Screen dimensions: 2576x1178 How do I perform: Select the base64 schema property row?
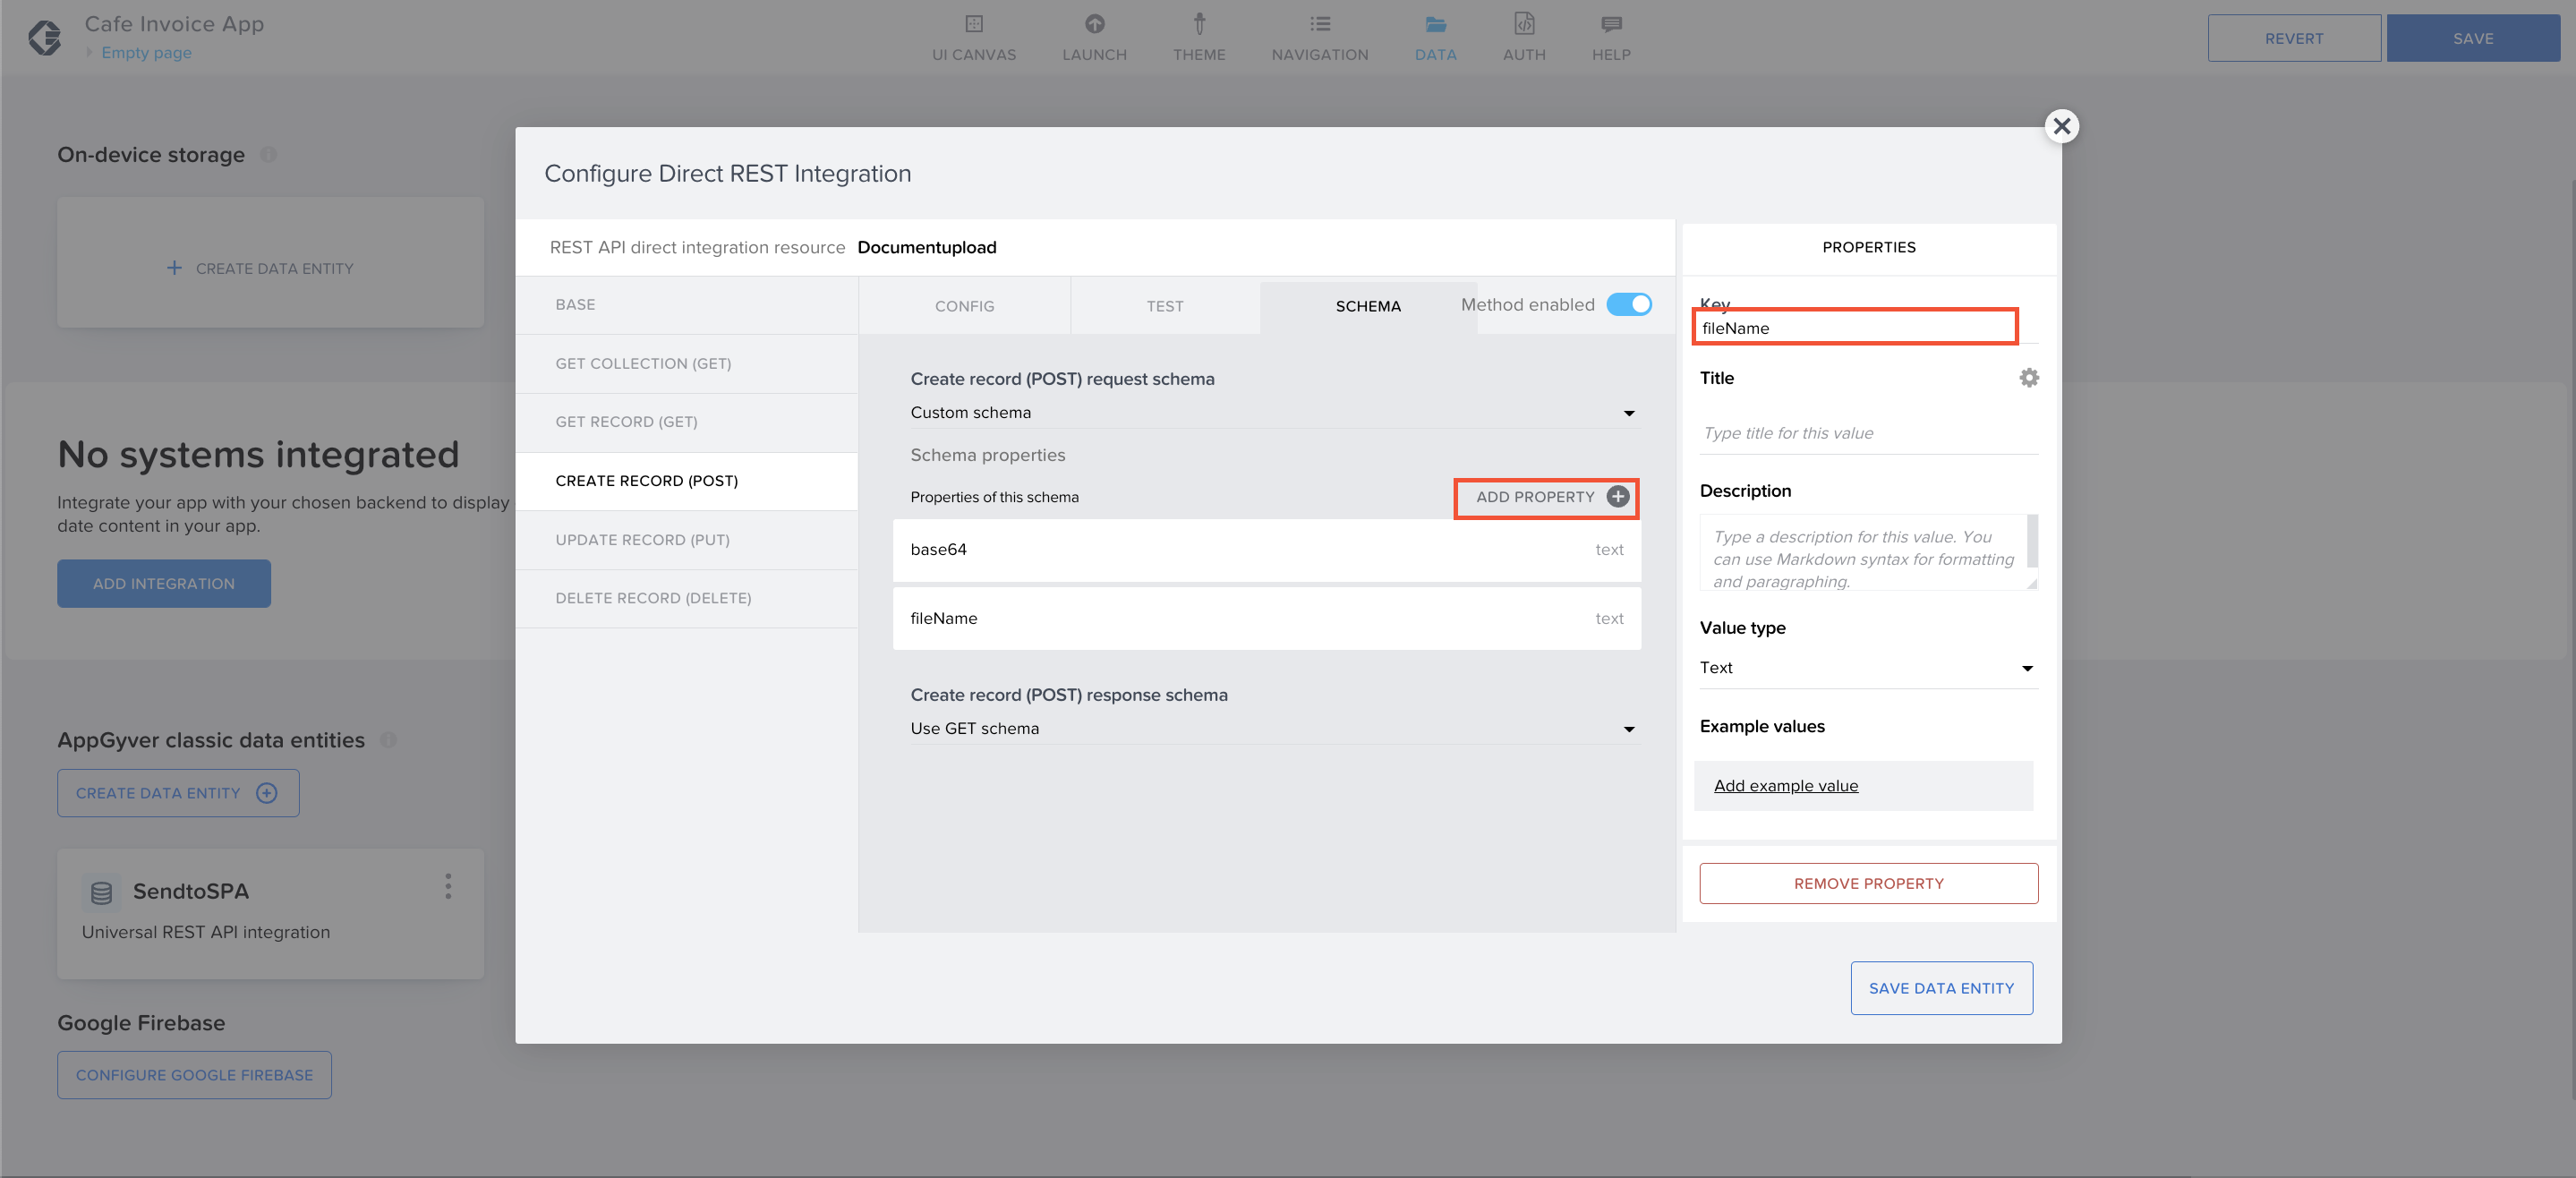point(1266,549)
